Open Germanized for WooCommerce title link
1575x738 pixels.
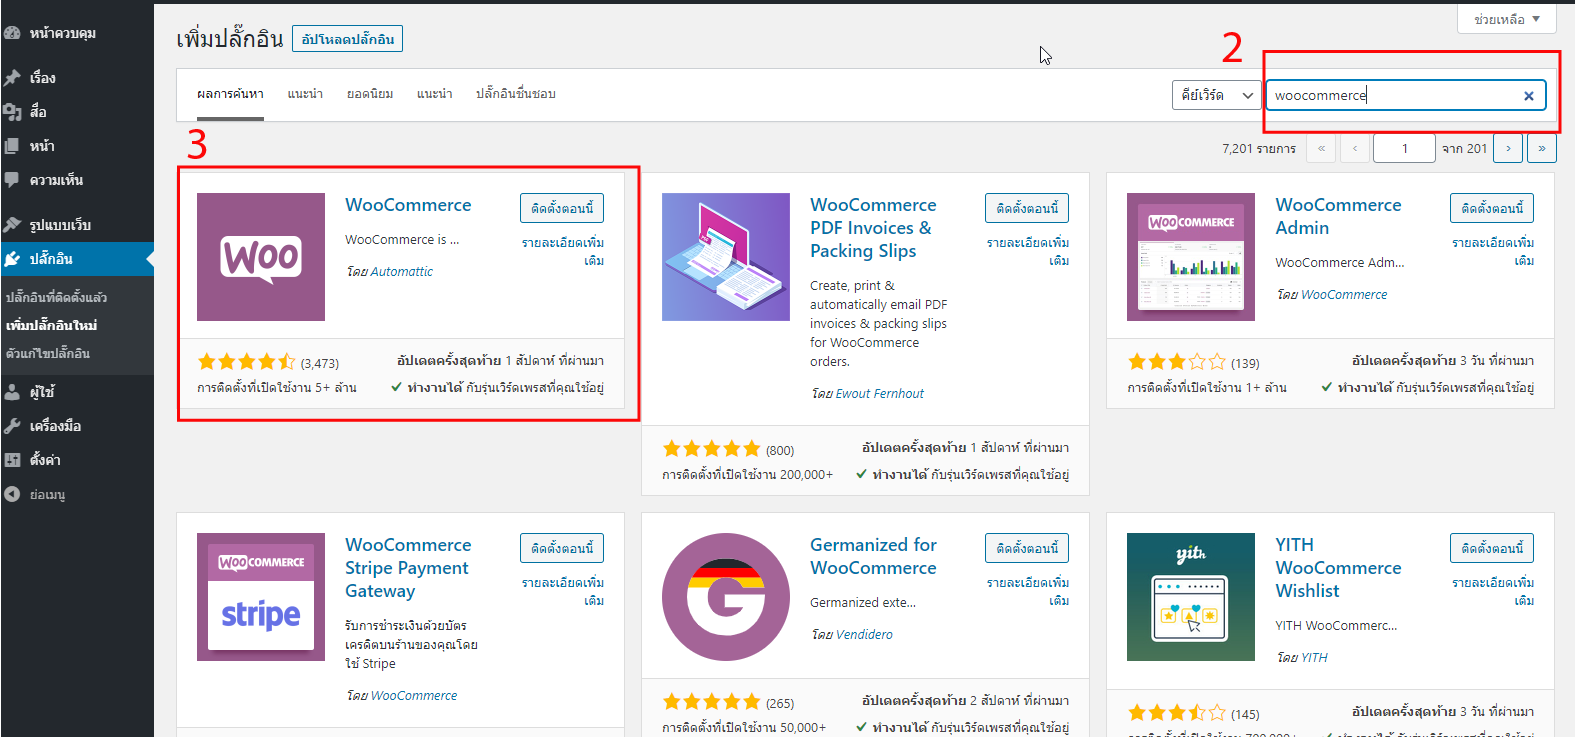(873, 556)
